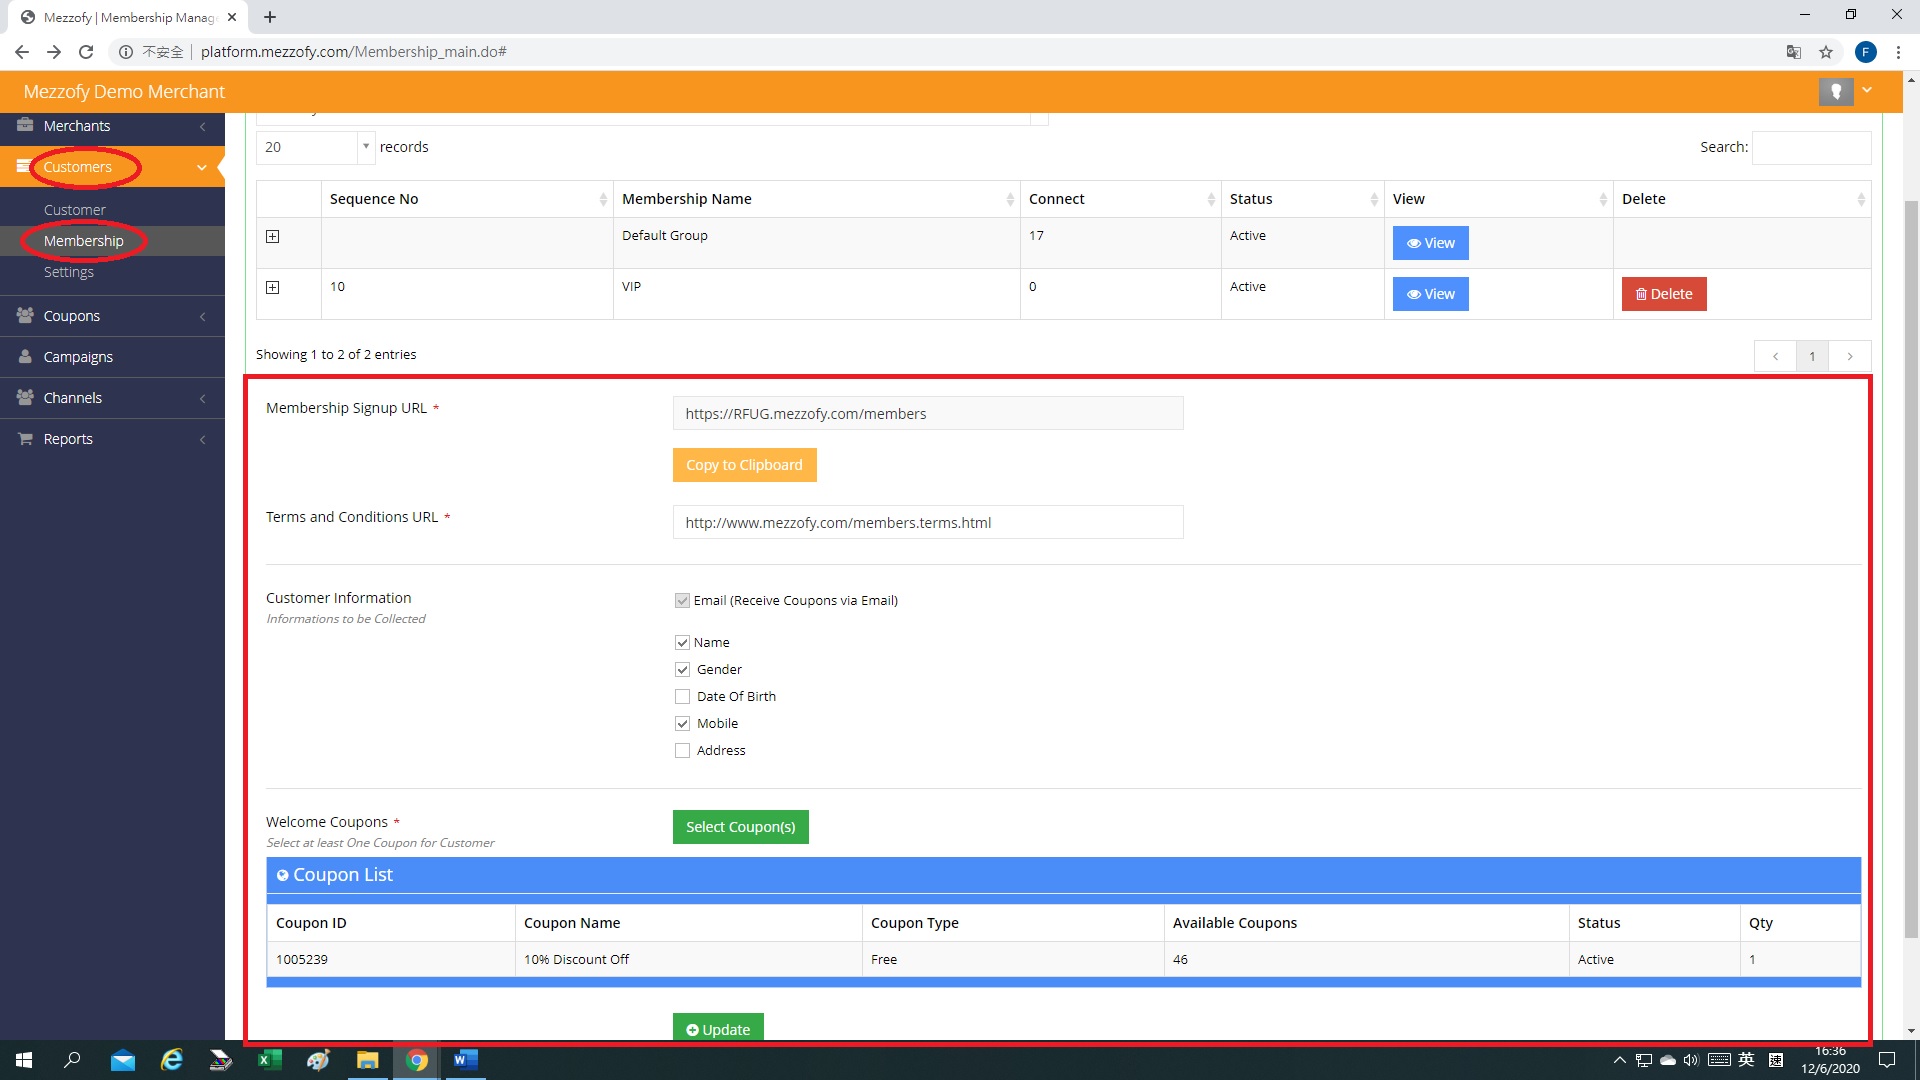Click the Copy to Clipboard button
1920x1080 pixels.
coord(744,465)
